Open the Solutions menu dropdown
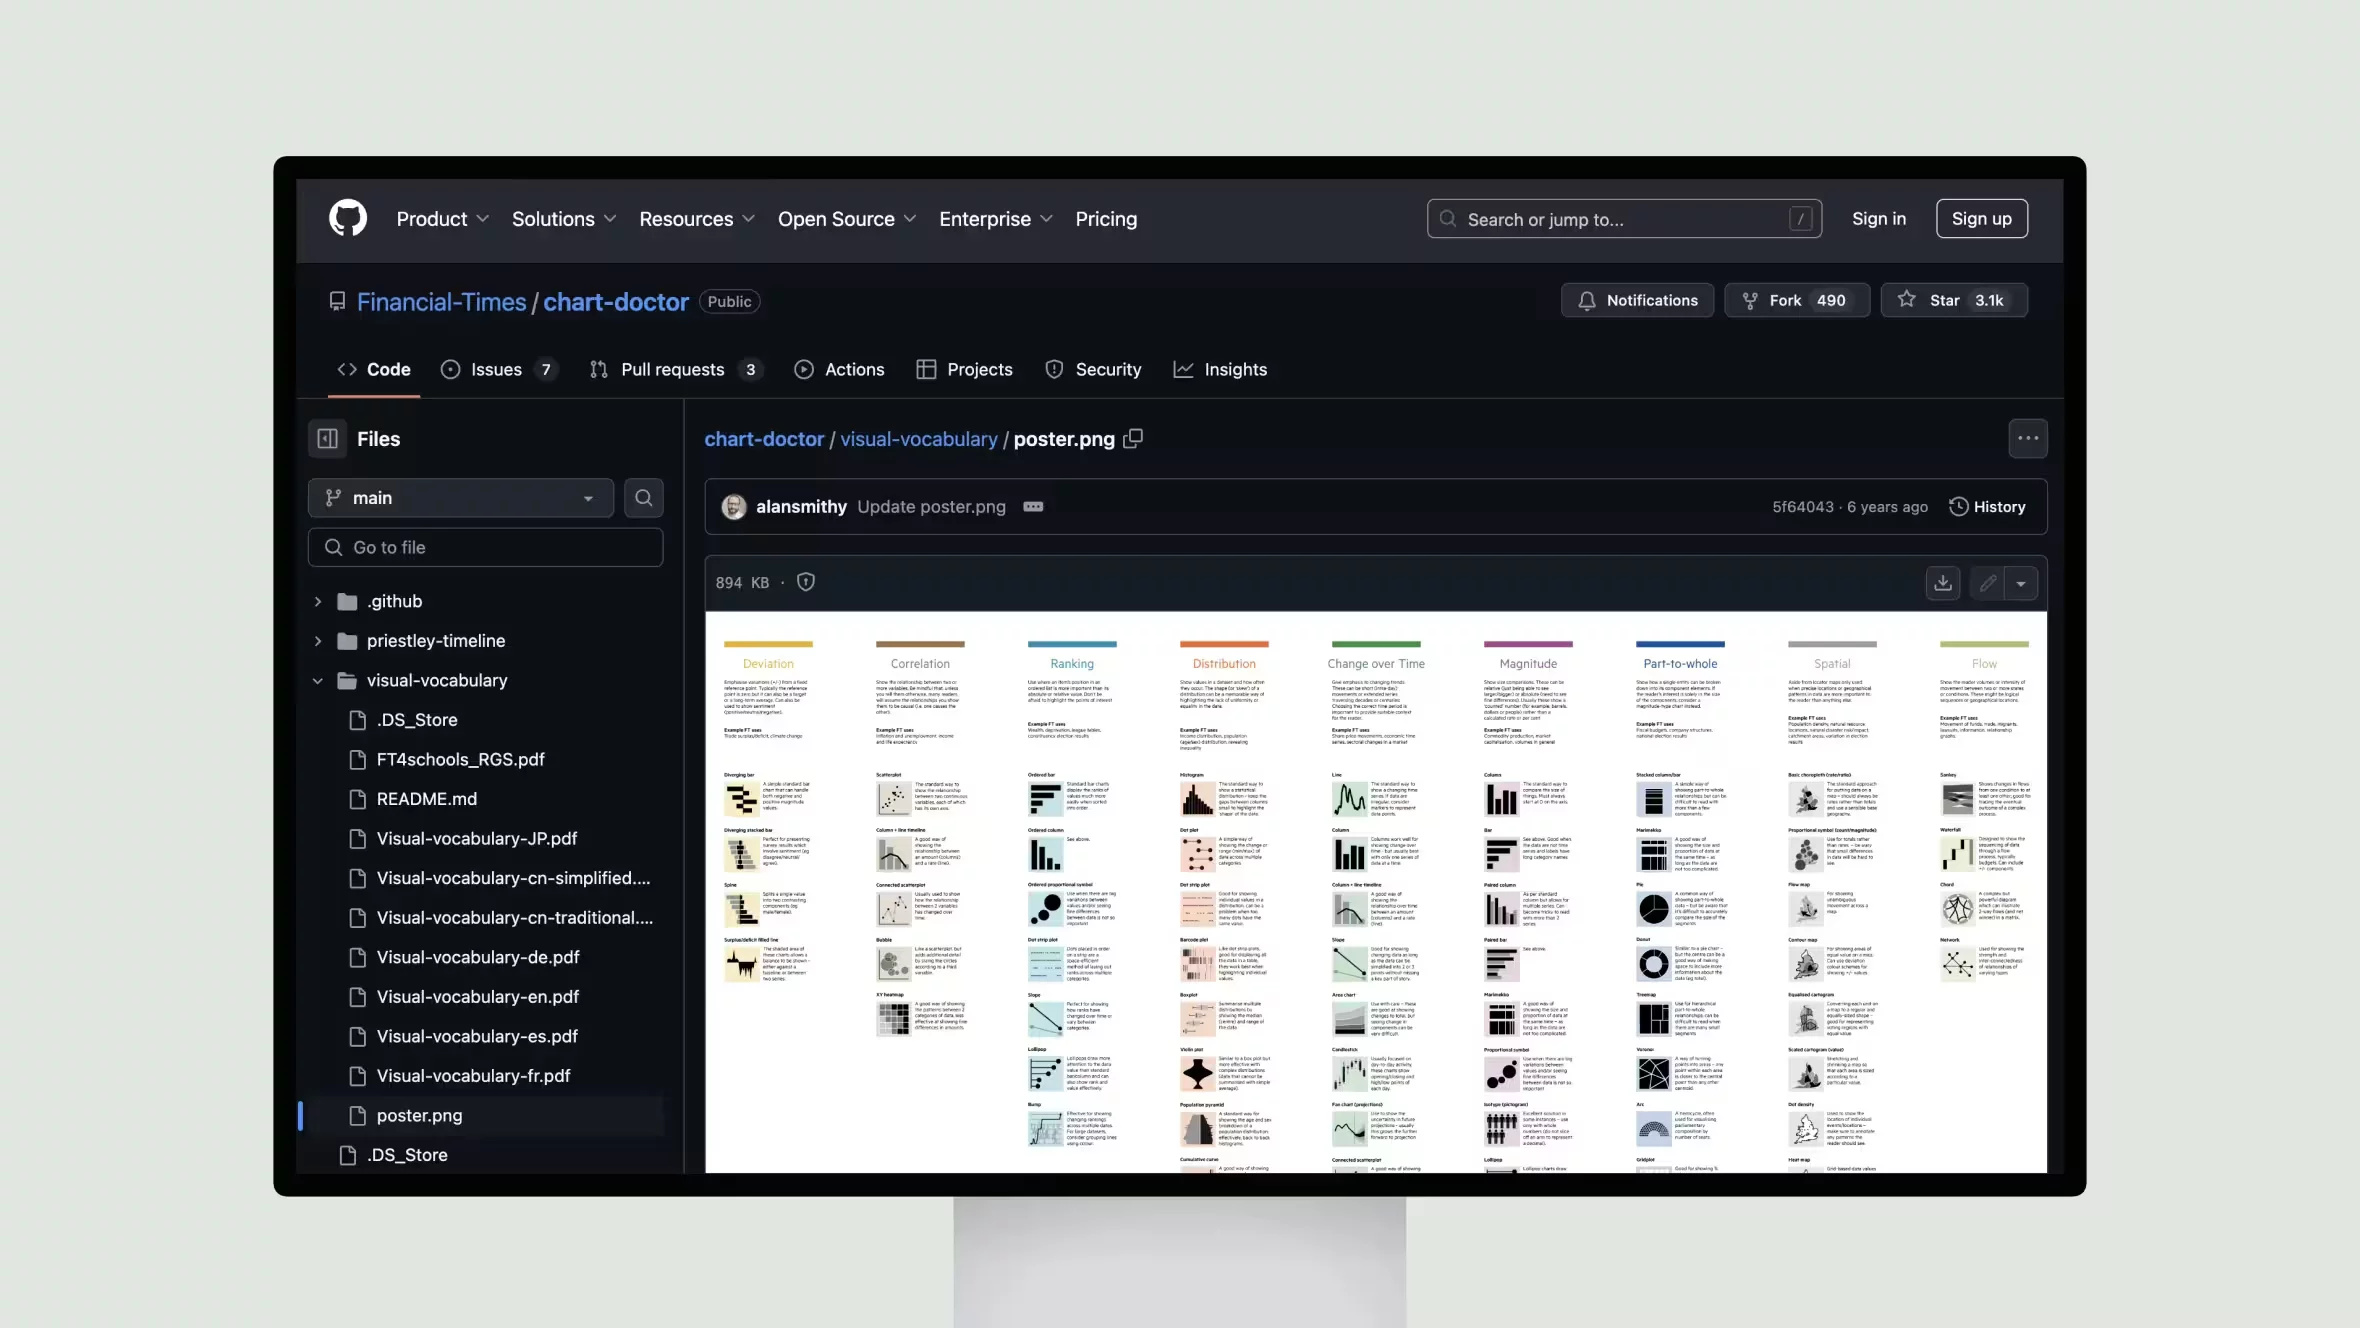The image size is (2360, 1328). (x=564, y=219)
